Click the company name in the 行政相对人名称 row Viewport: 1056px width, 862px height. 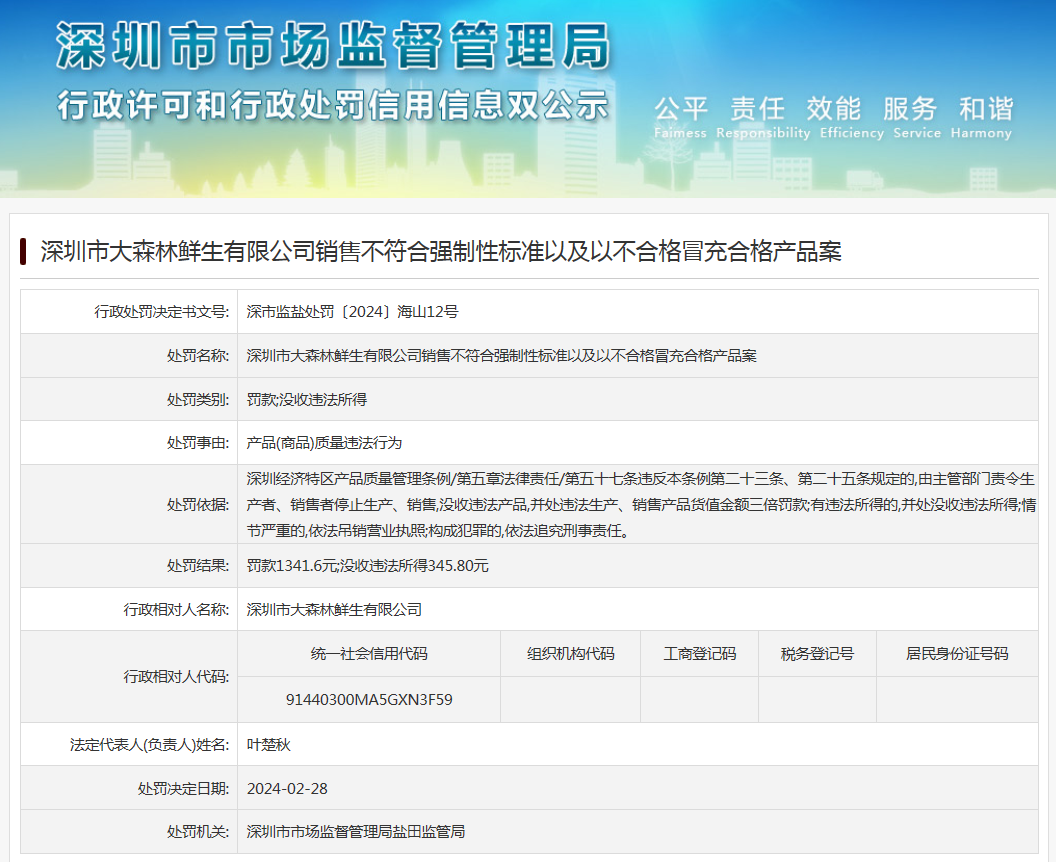[x=334, y=609]
